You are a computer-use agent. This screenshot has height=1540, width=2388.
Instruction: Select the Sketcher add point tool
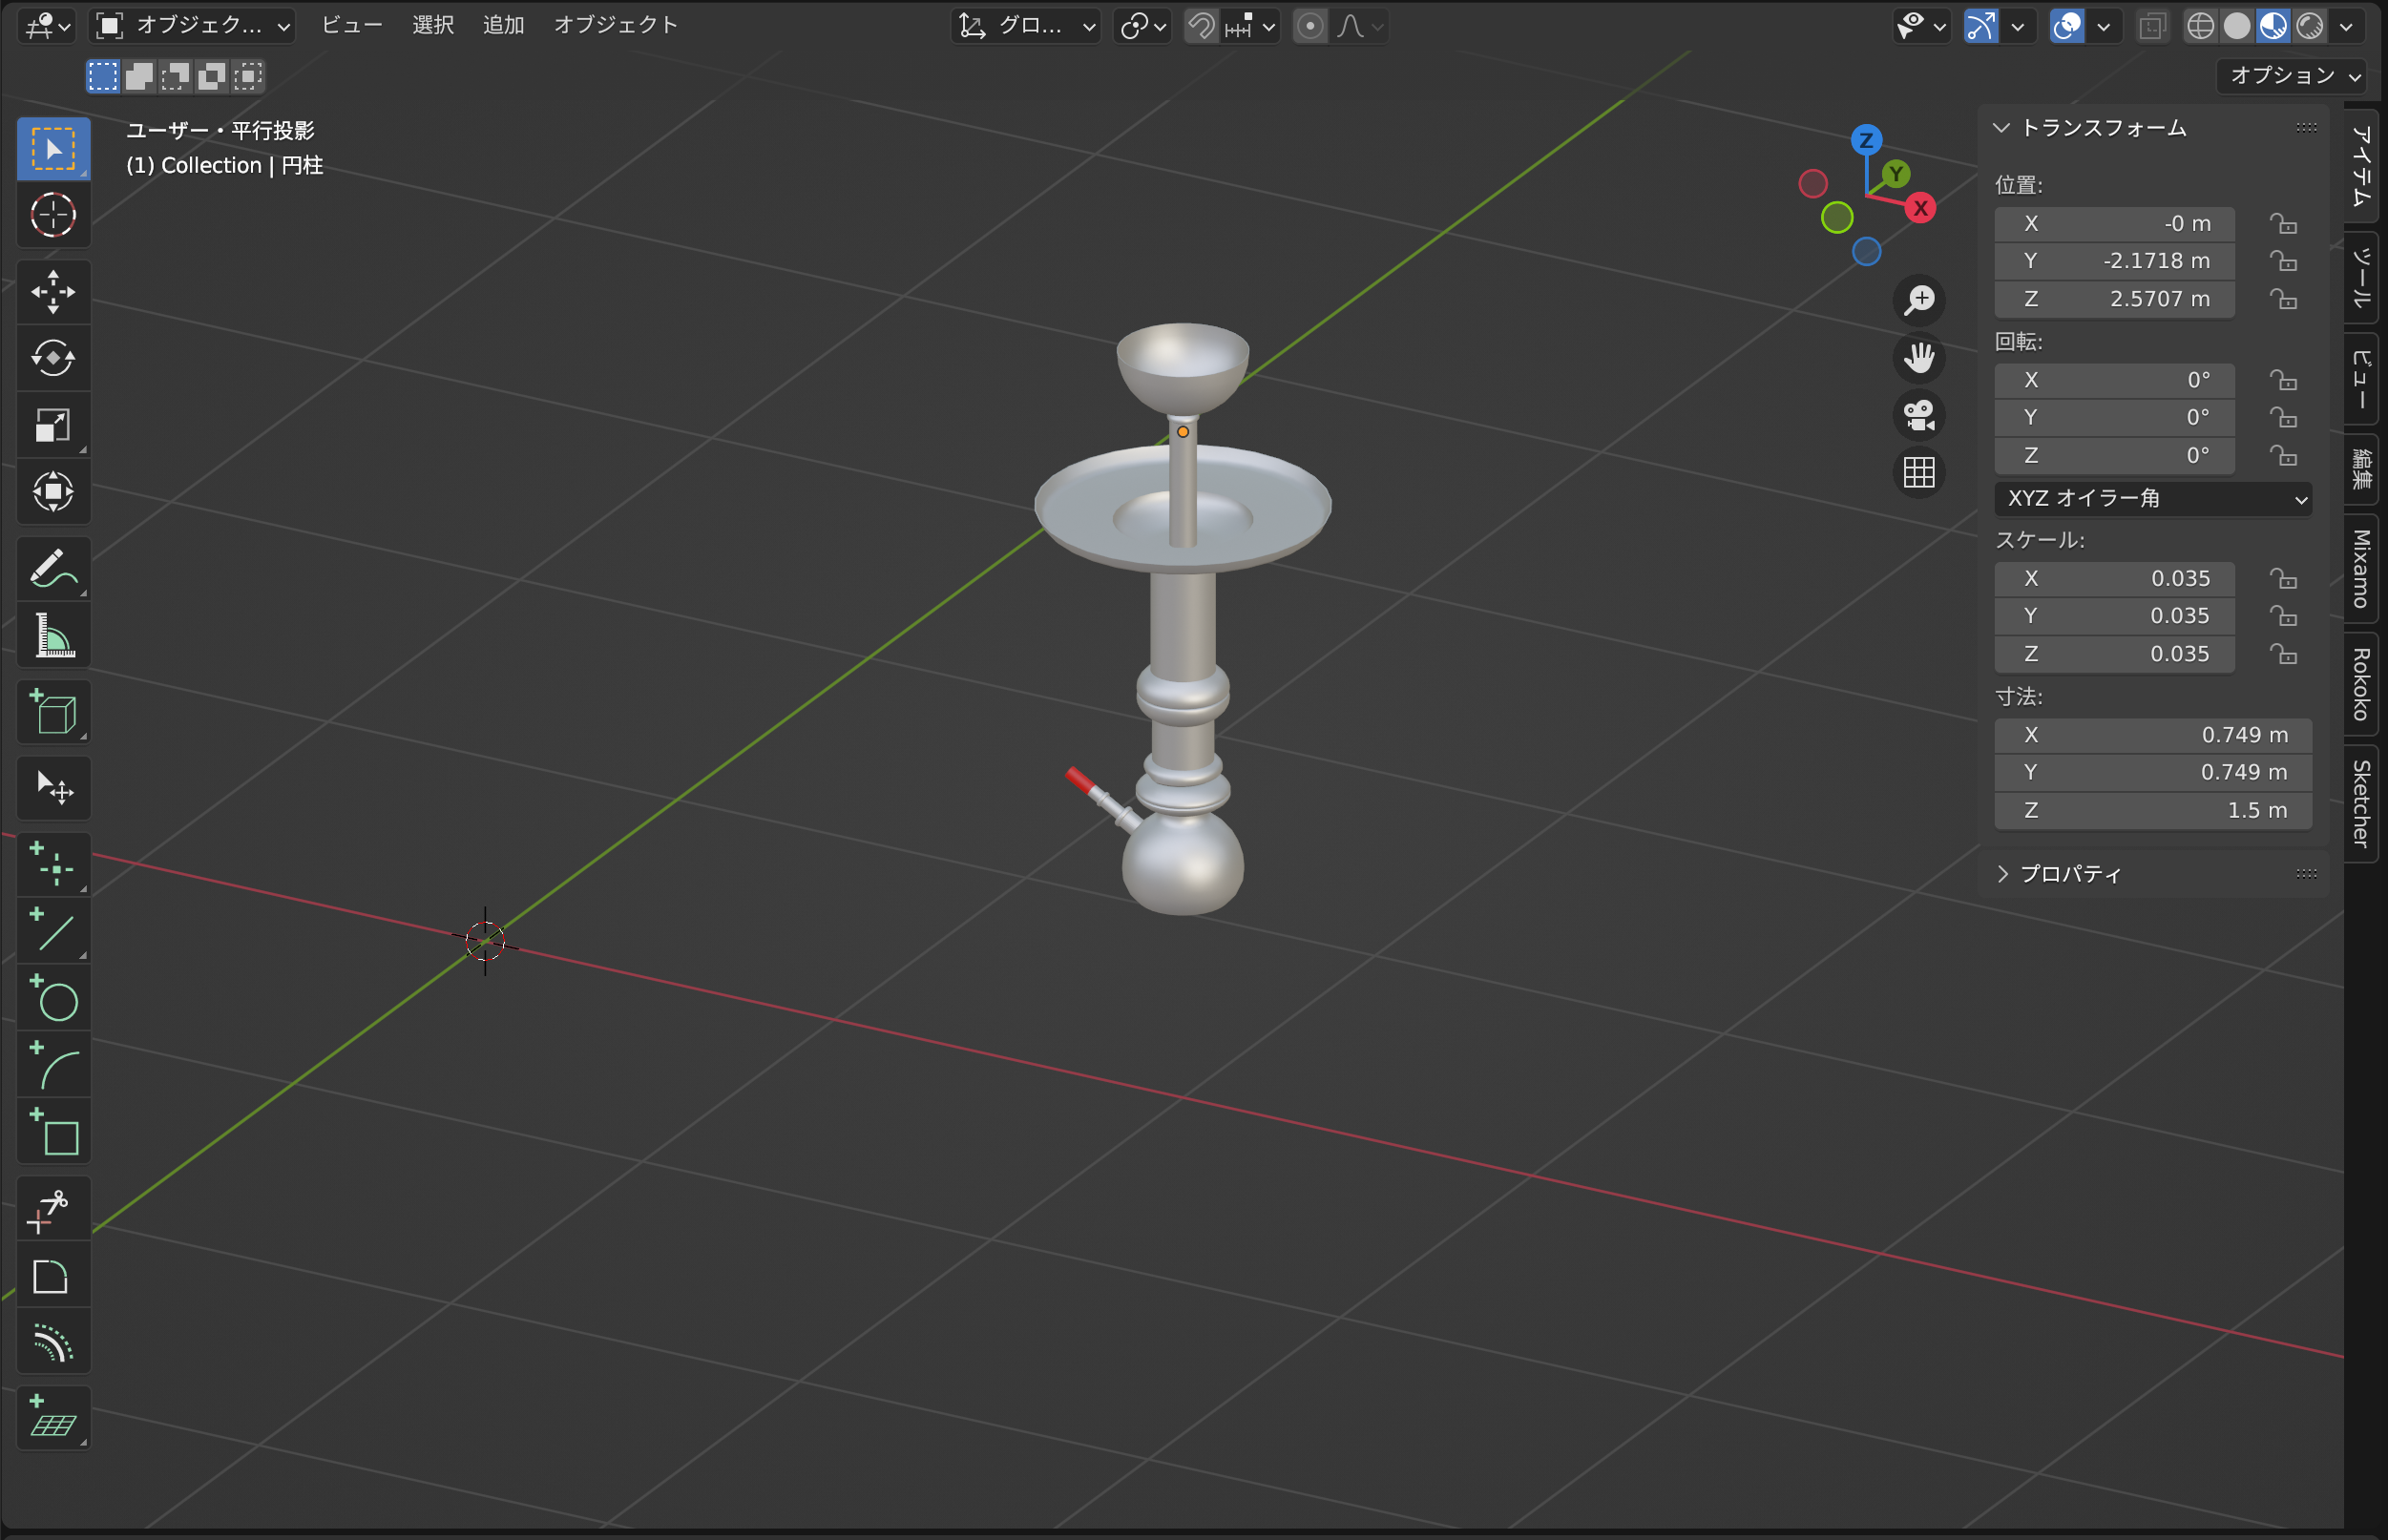coord(54,864)
